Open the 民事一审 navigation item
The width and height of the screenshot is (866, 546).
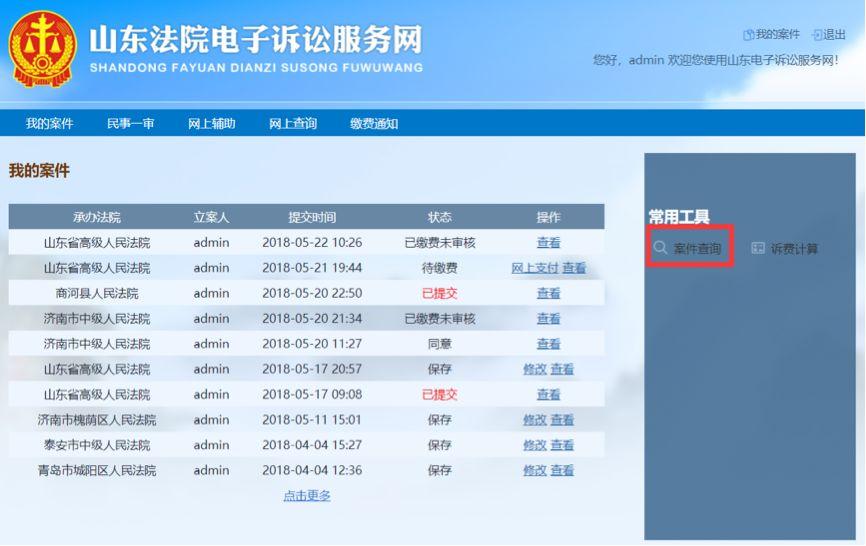click(x=130, y=123)
